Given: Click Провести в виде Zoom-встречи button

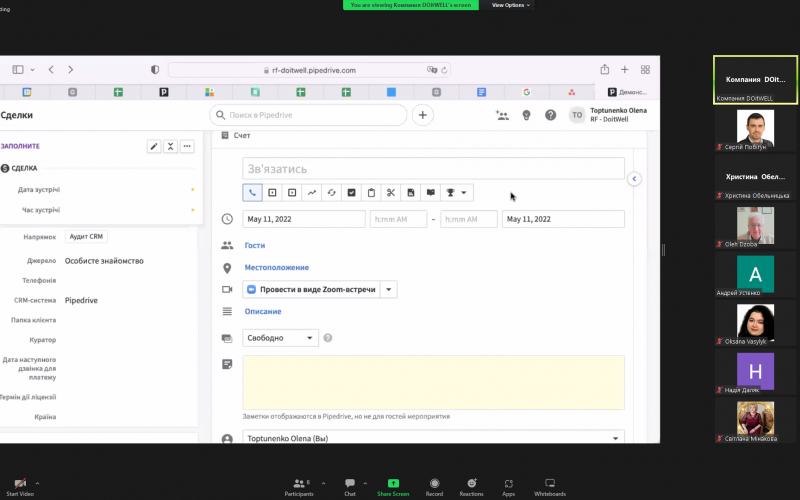Looking at the screenshot, I should coord(311,289).
